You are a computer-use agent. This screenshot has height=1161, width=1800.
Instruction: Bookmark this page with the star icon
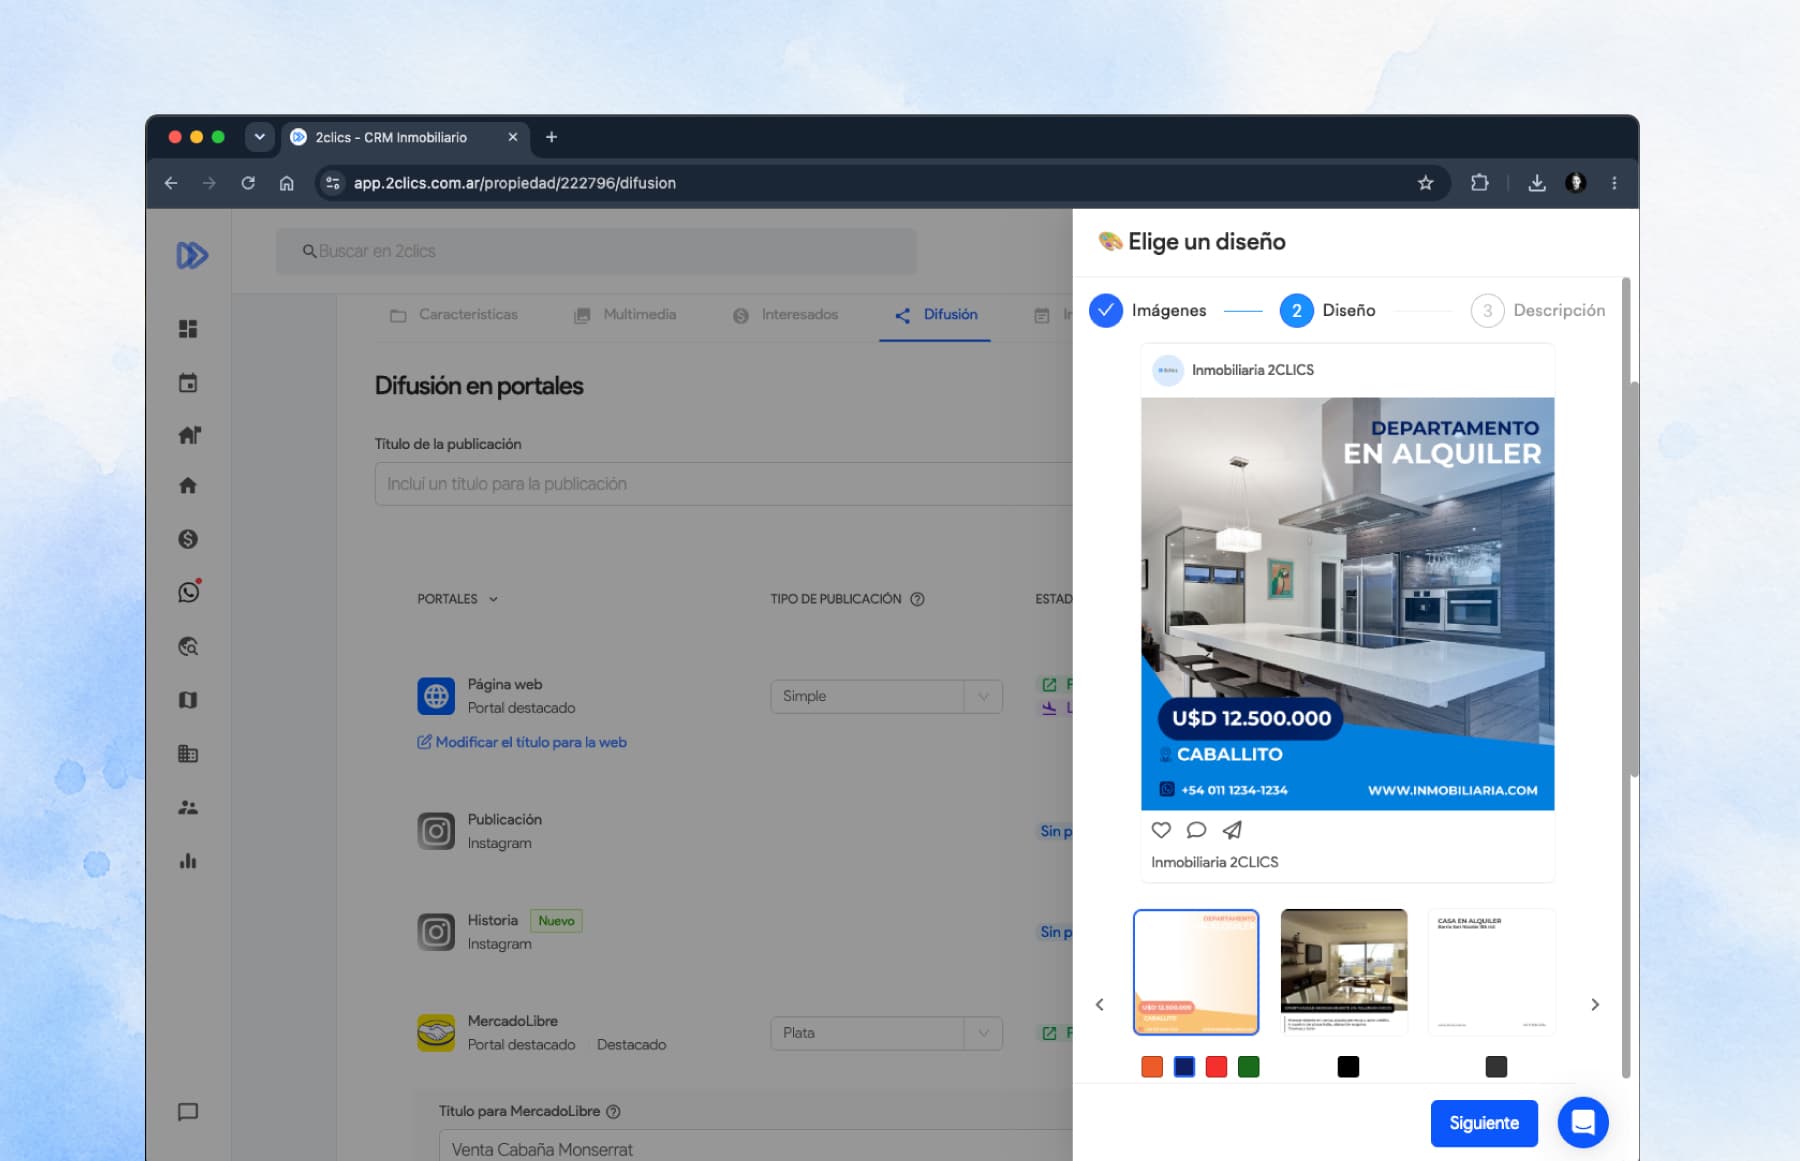click(x=1426, y=183)
